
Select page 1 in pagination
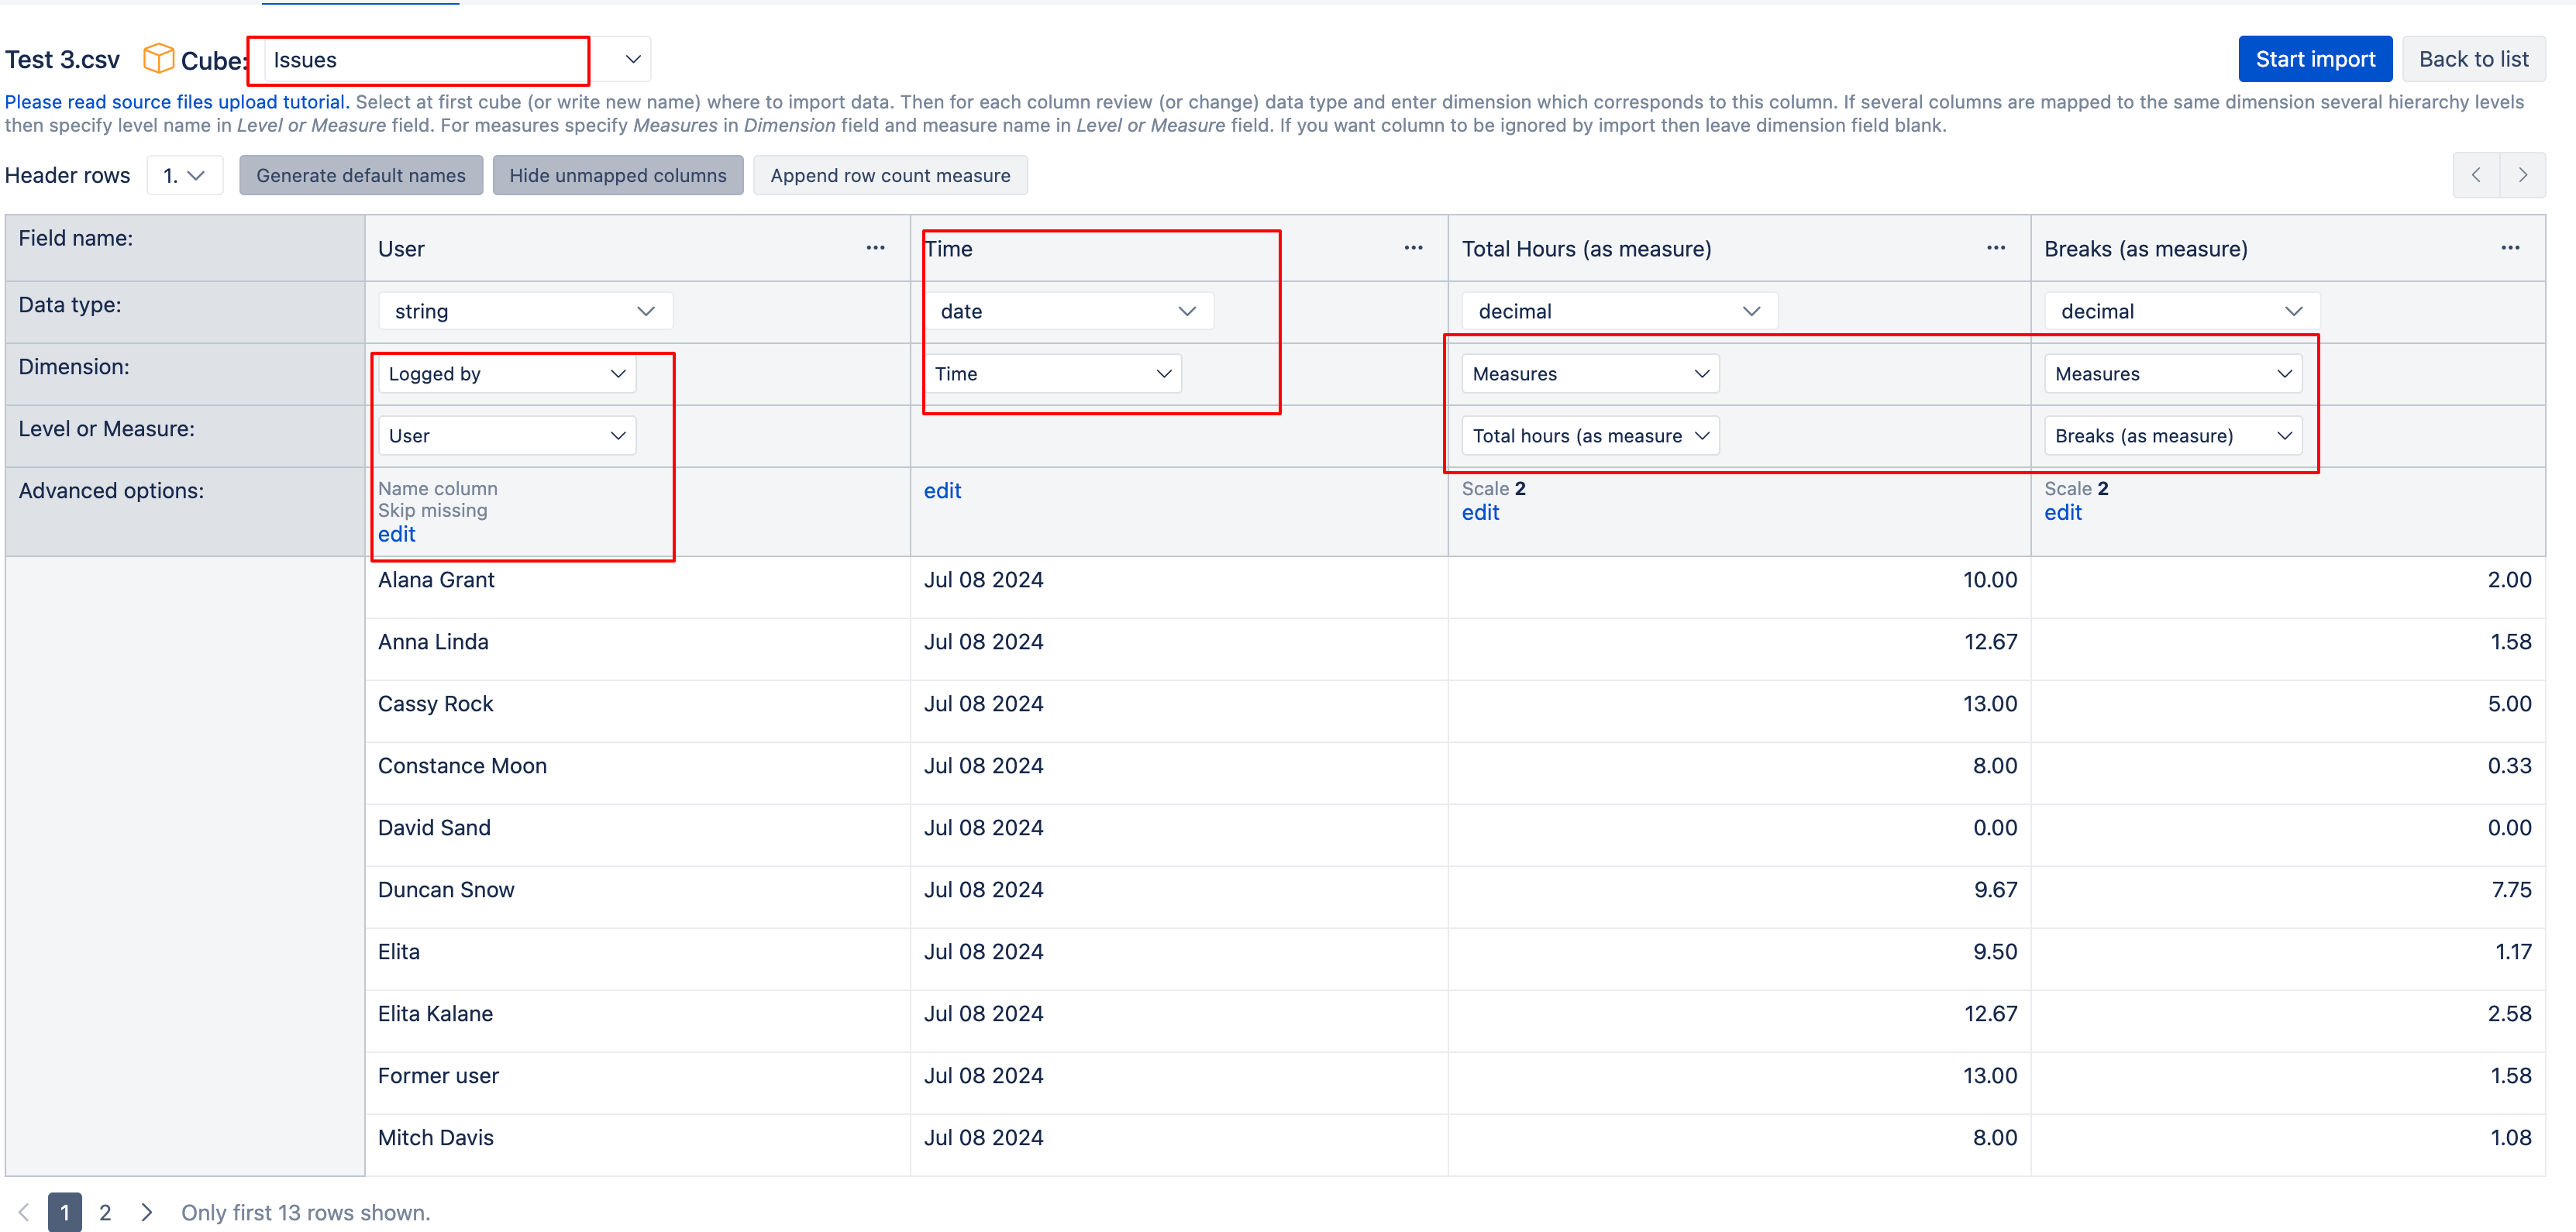pos(65,1212)
